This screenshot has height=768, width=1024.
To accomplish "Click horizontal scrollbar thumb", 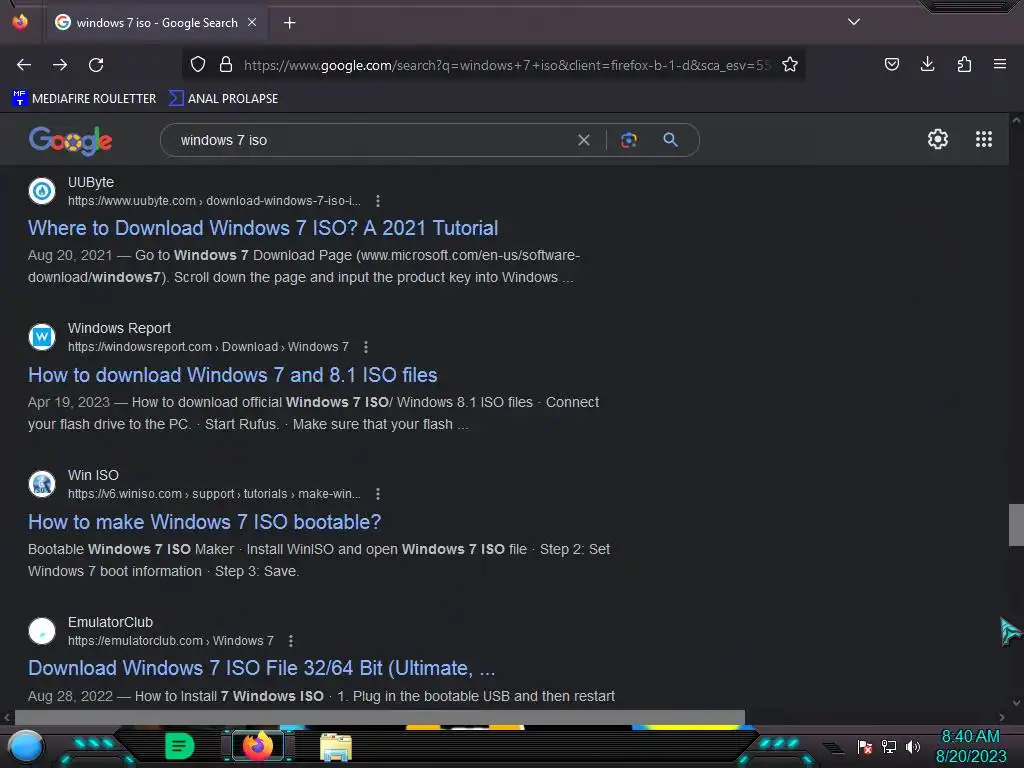I will (x=379, y=717).
